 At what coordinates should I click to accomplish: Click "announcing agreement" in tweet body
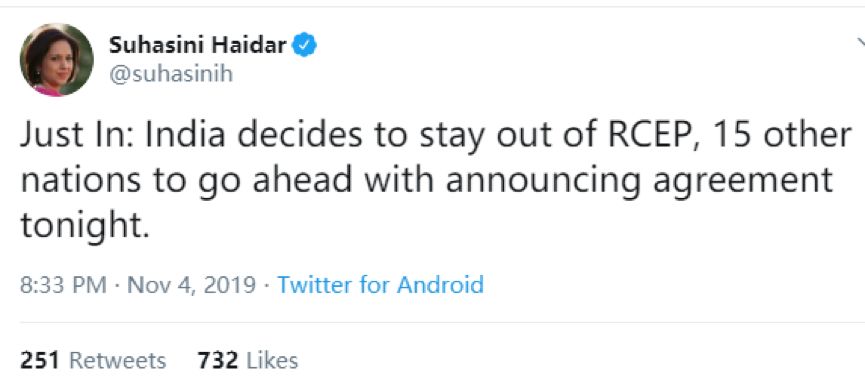pyautogui.click(x=640, y=182)
